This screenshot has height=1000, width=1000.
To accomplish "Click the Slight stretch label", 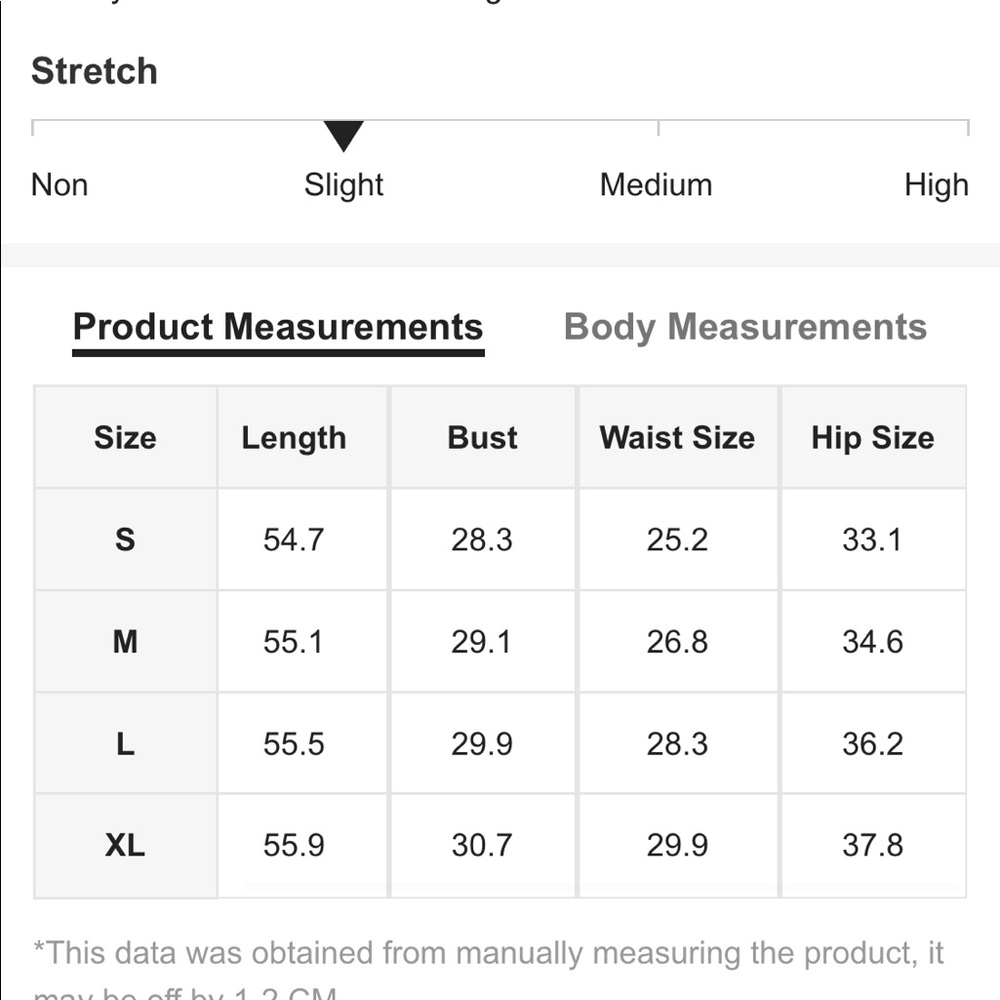I will pyautogui.click(x=344, y=185).
